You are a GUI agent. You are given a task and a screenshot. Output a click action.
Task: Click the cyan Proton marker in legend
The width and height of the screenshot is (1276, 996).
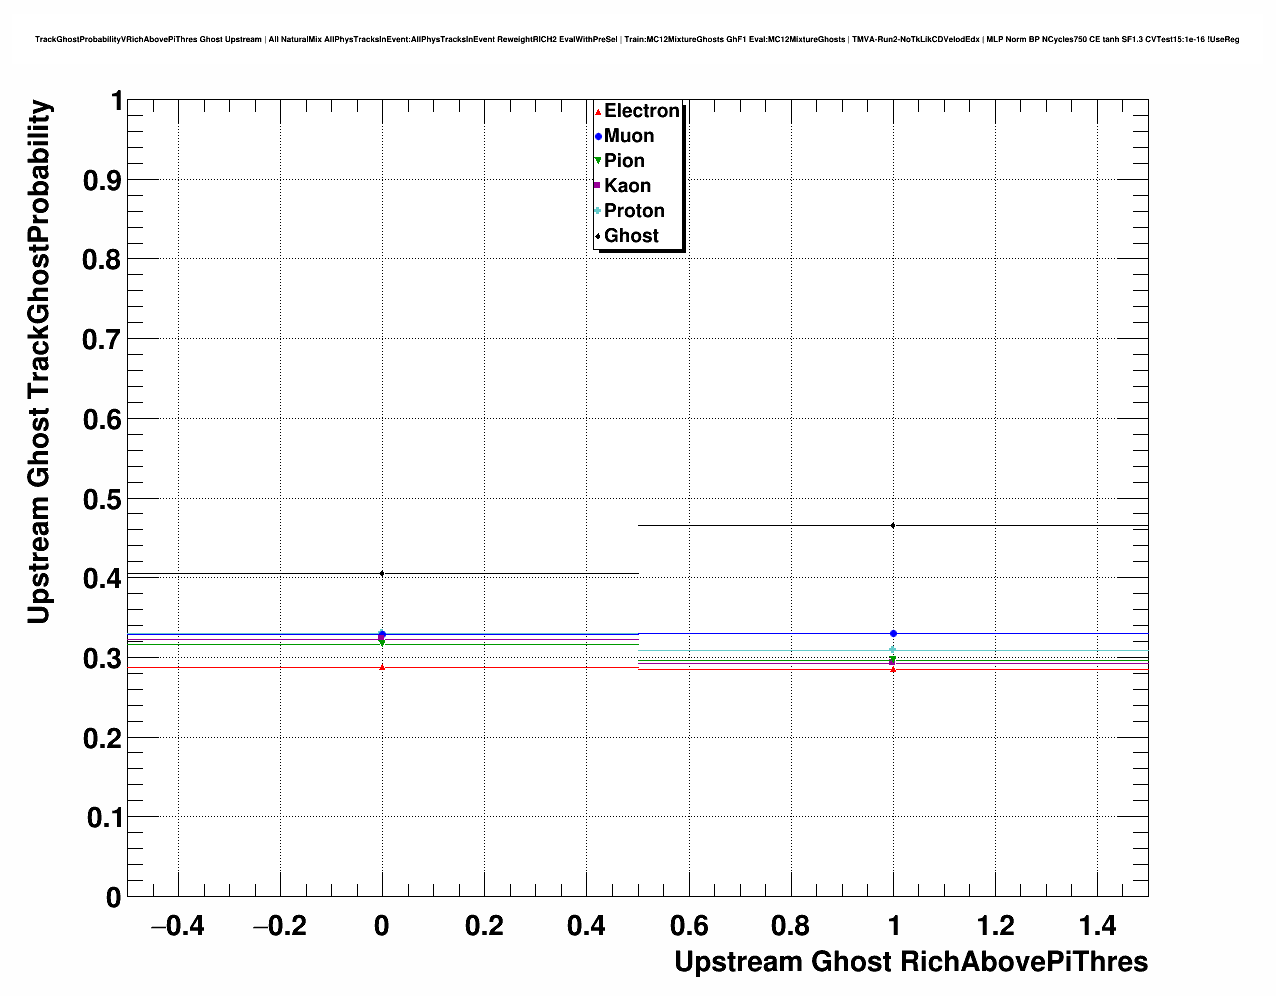(x=598, y=211)
